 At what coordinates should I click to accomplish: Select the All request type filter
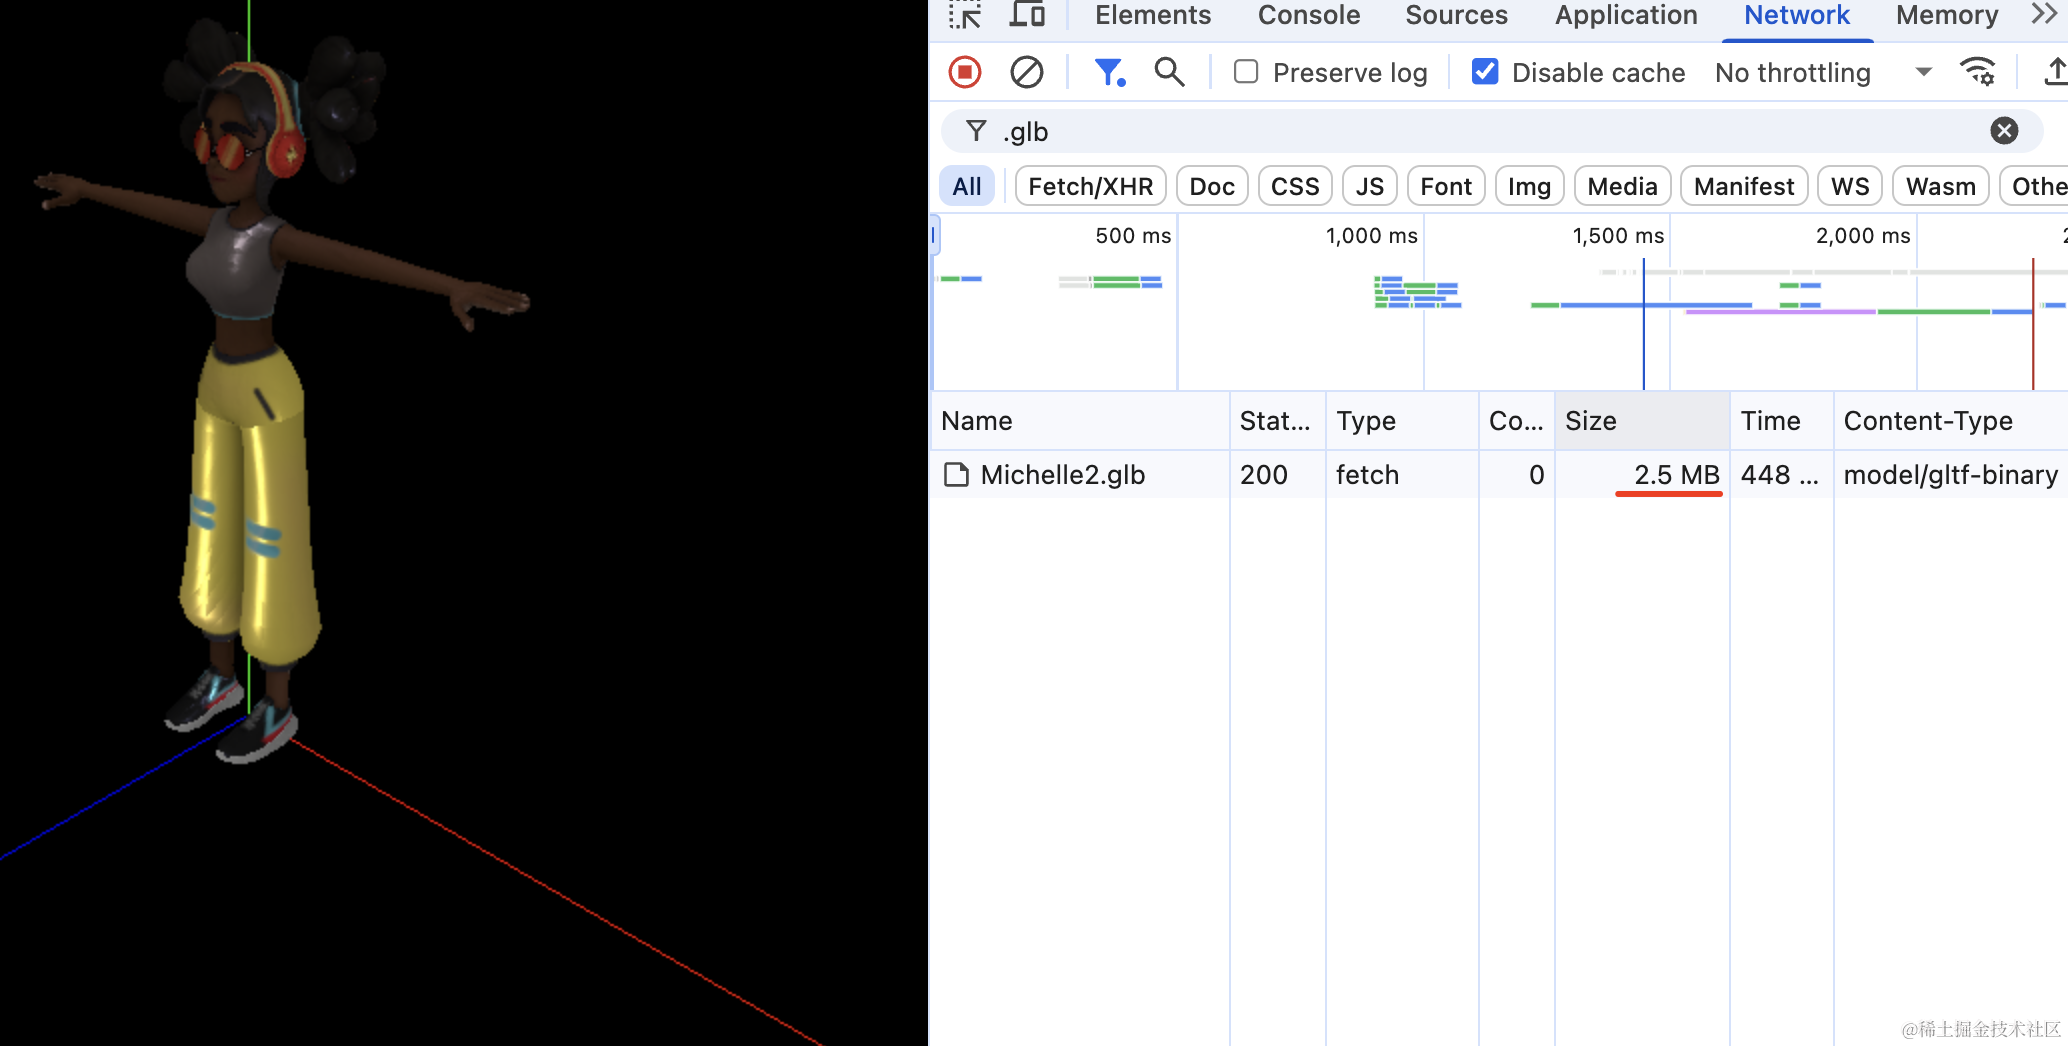point(967,186)
